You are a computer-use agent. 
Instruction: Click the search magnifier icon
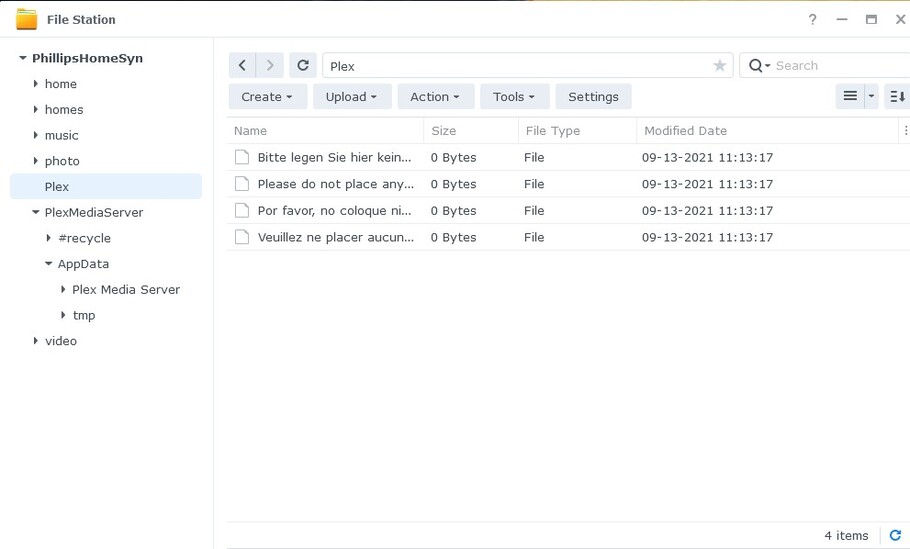click(x=756, y=66)
